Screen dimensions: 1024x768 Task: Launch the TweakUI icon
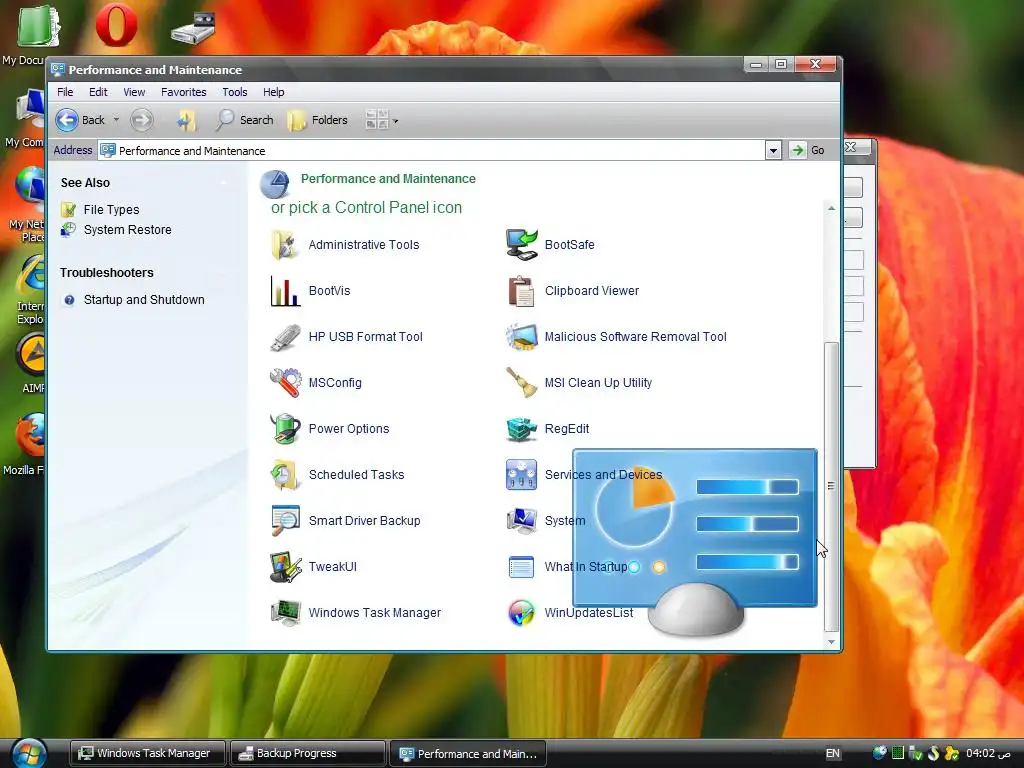coord(285,567)
